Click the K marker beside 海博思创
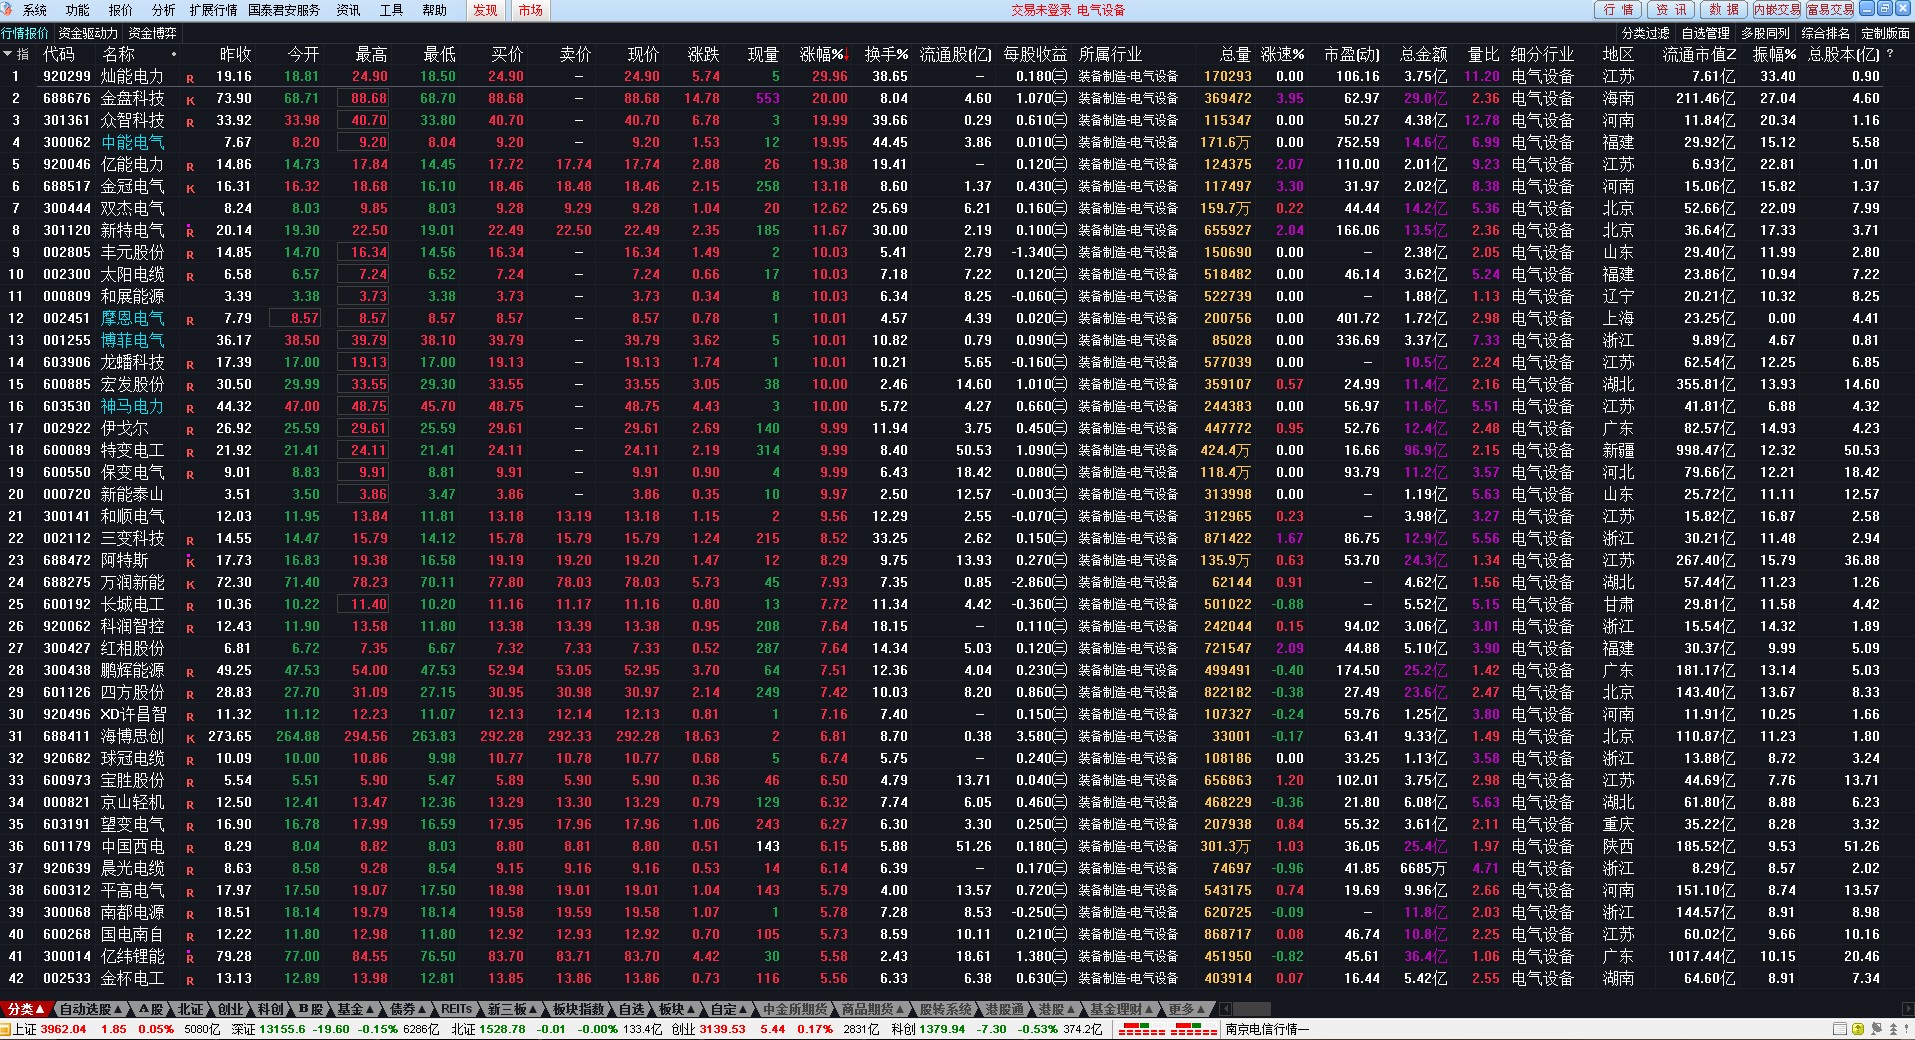Viewport: 1915px width, 1040px height. [190, 738]
